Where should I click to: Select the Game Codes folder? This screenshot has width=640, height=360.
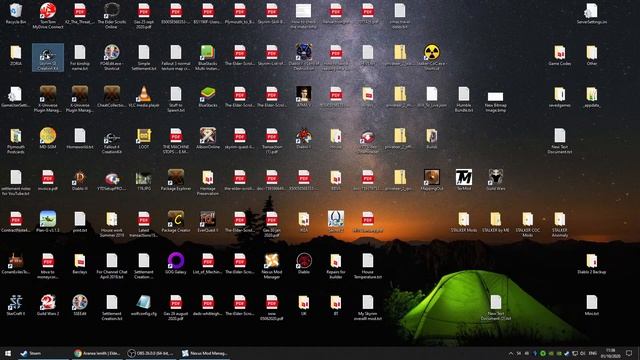560,56
